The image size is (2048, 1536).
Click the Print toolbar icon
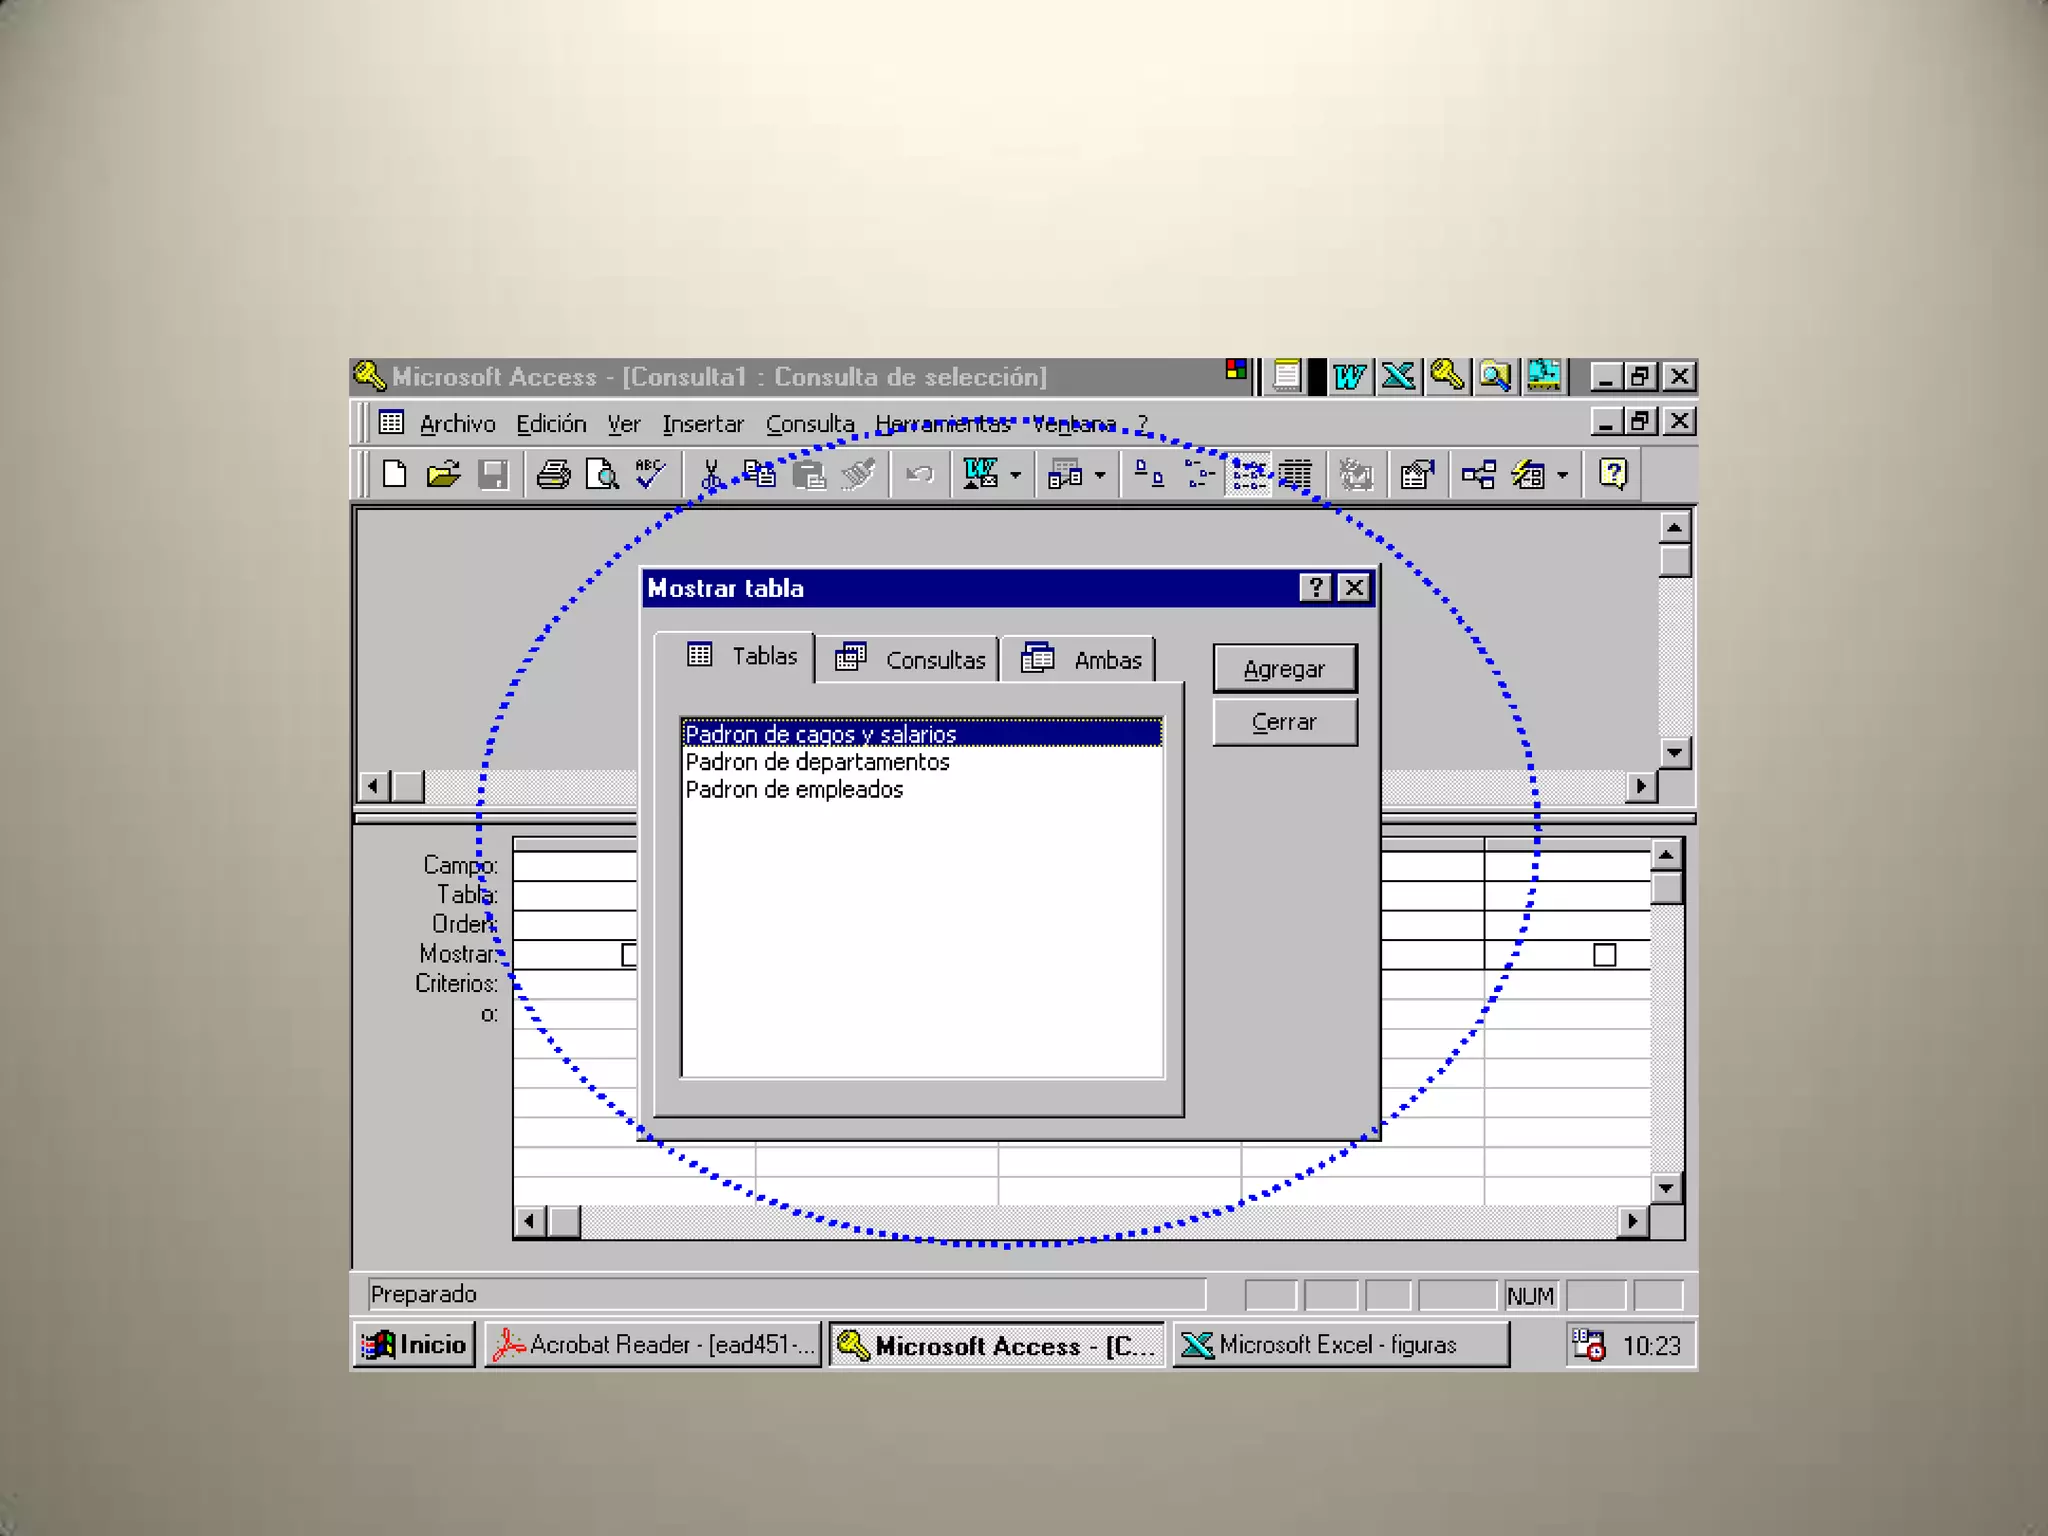point(553,474)
